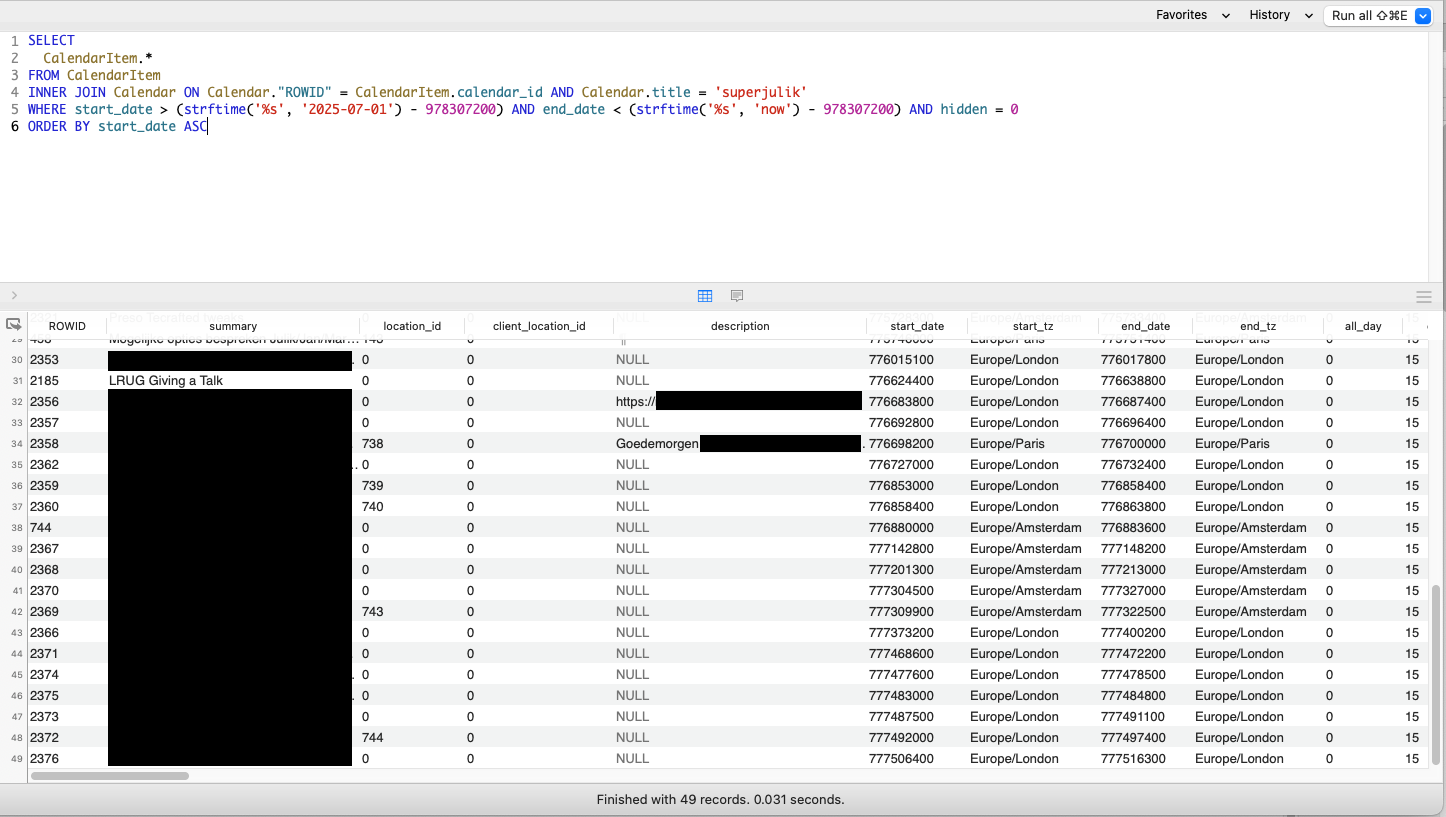
Task: Switch results to table grid view
Action: (705, 295)
